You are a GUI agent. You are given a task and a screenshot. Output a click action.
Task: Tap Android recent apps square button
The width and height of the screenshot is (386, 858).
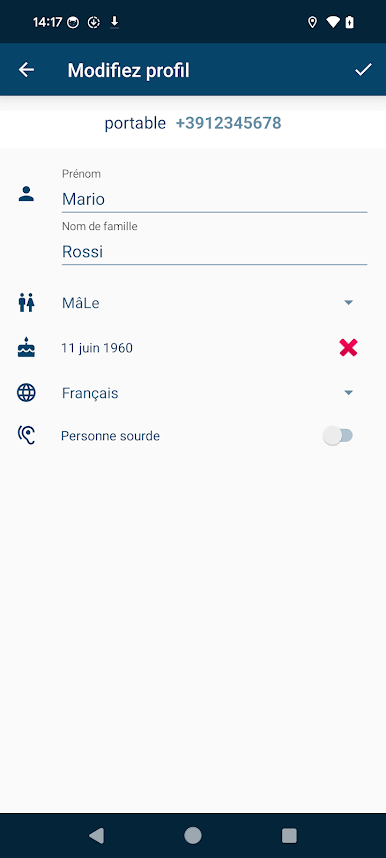point(289,835)
